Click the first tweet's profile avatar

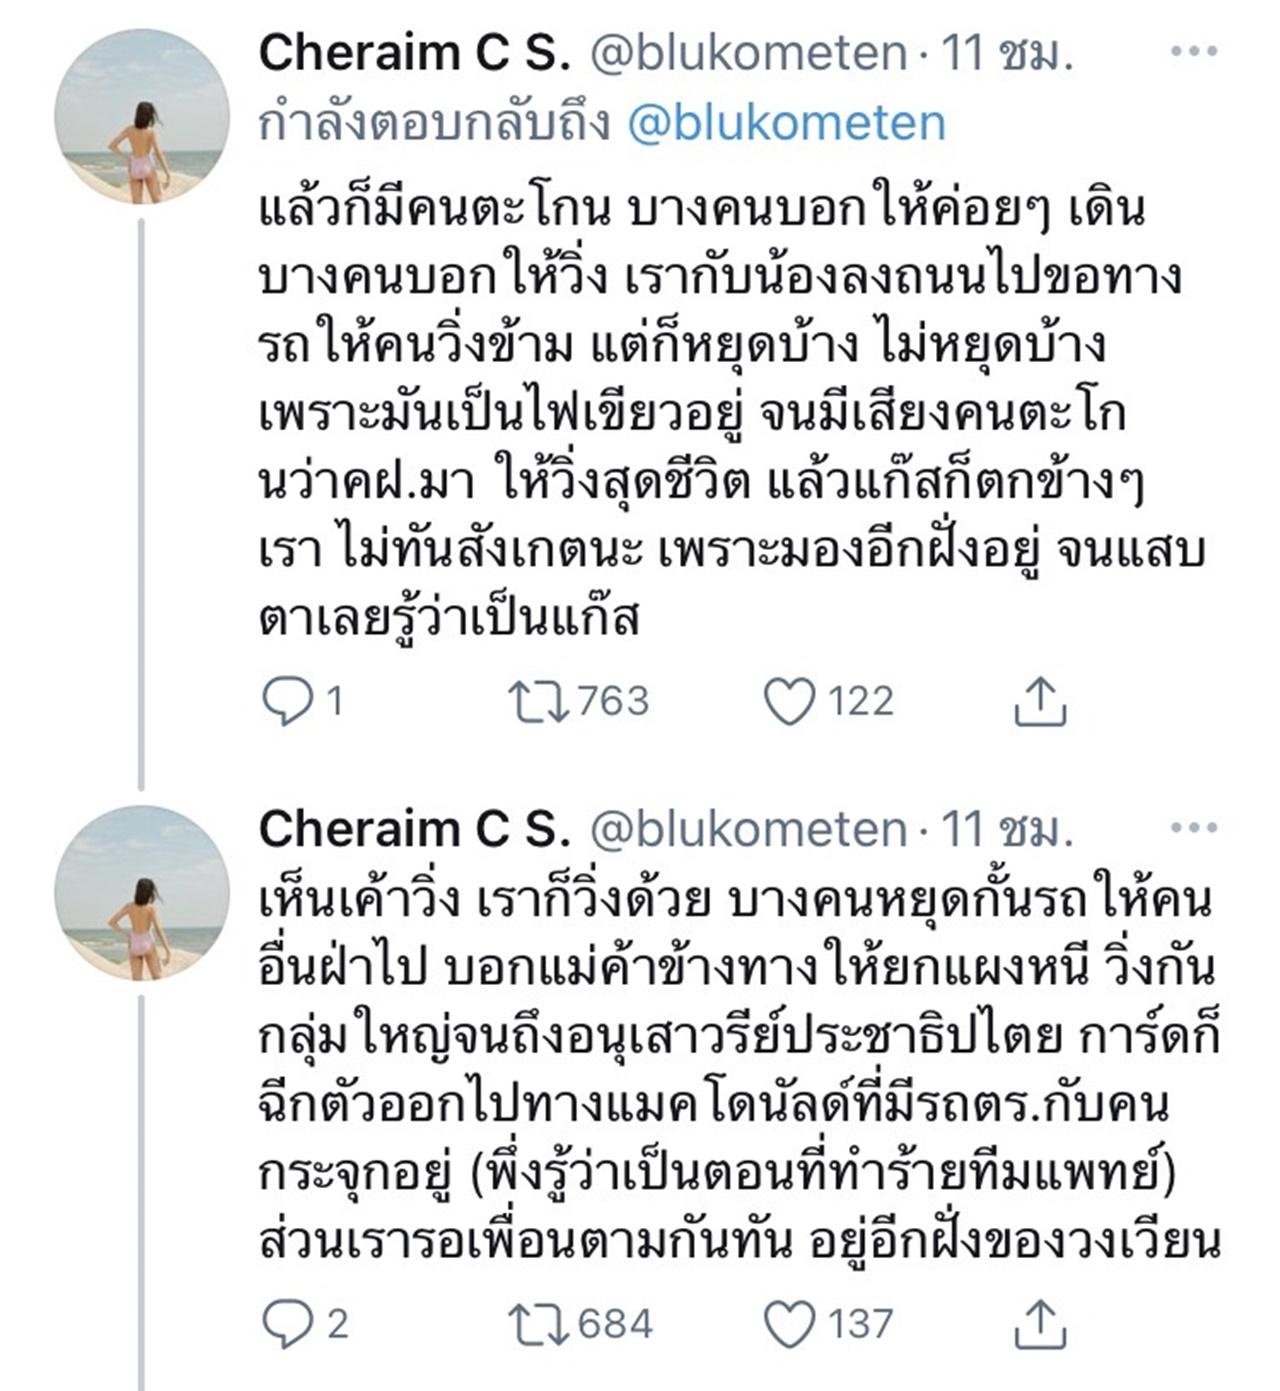141,117
